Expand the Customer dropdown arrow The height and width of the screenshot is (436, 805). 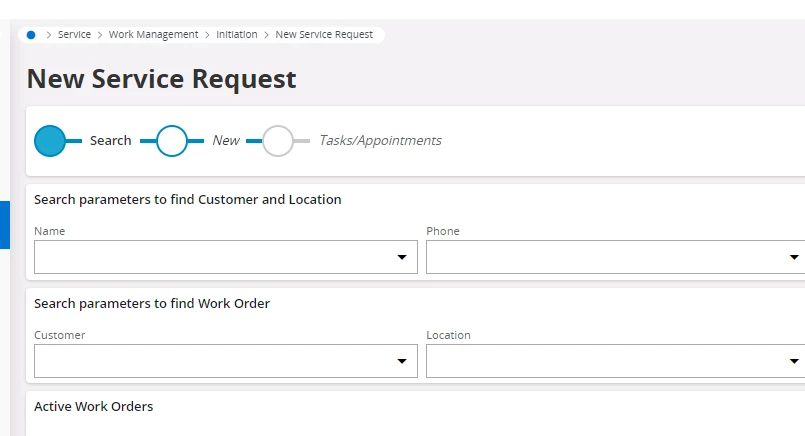pyautogui.click(x=402, y=361)
